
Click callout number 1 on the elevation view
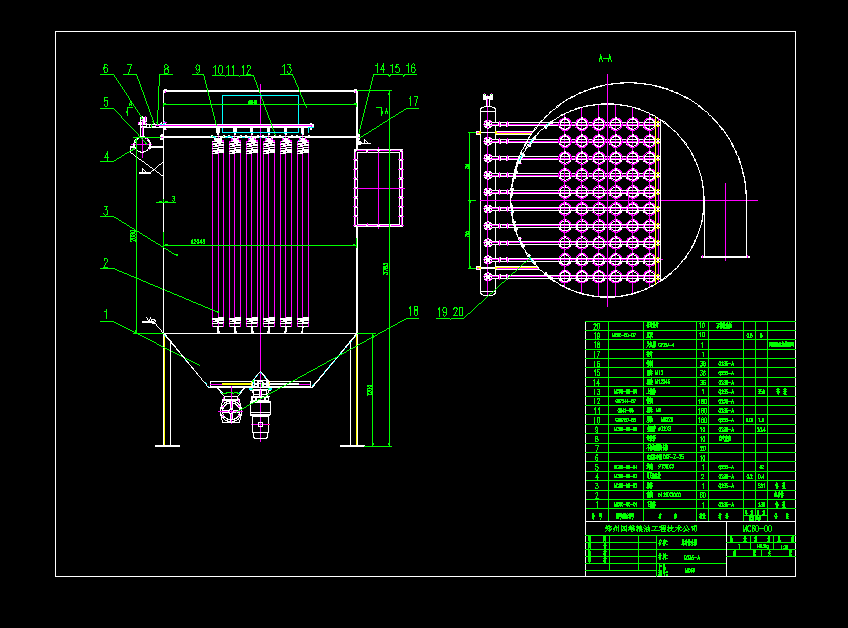pos(106,314)
